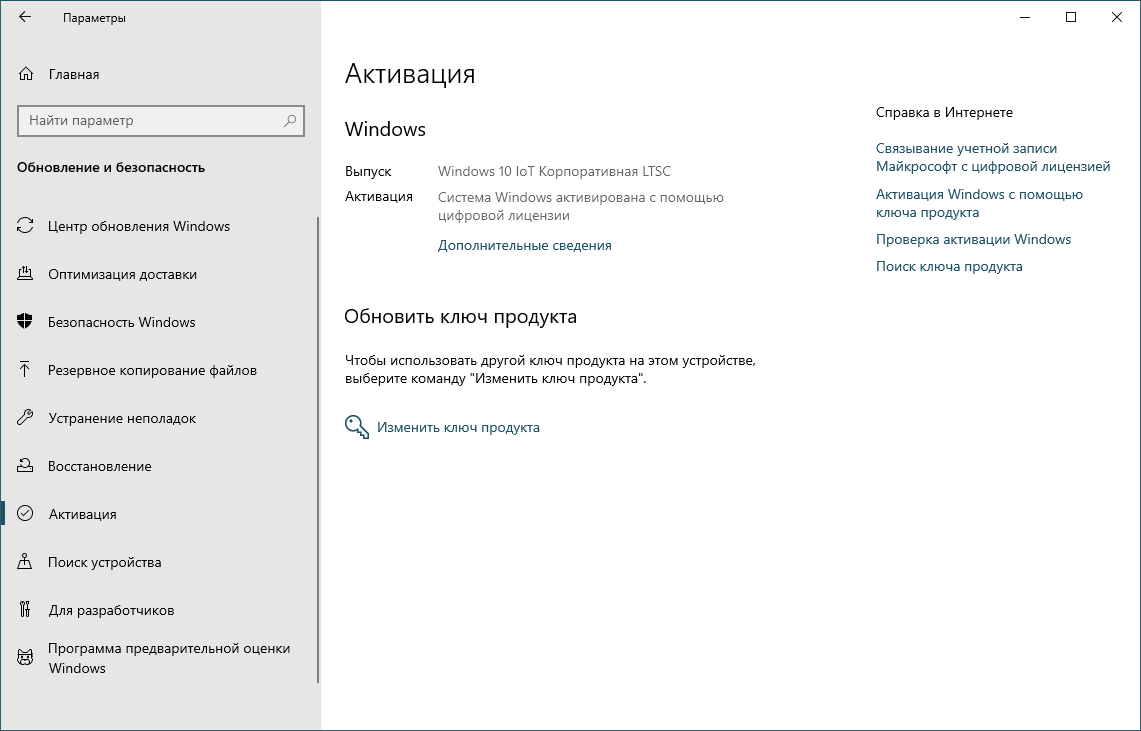Click the Для разработчиков tools icon

(25, 610)
